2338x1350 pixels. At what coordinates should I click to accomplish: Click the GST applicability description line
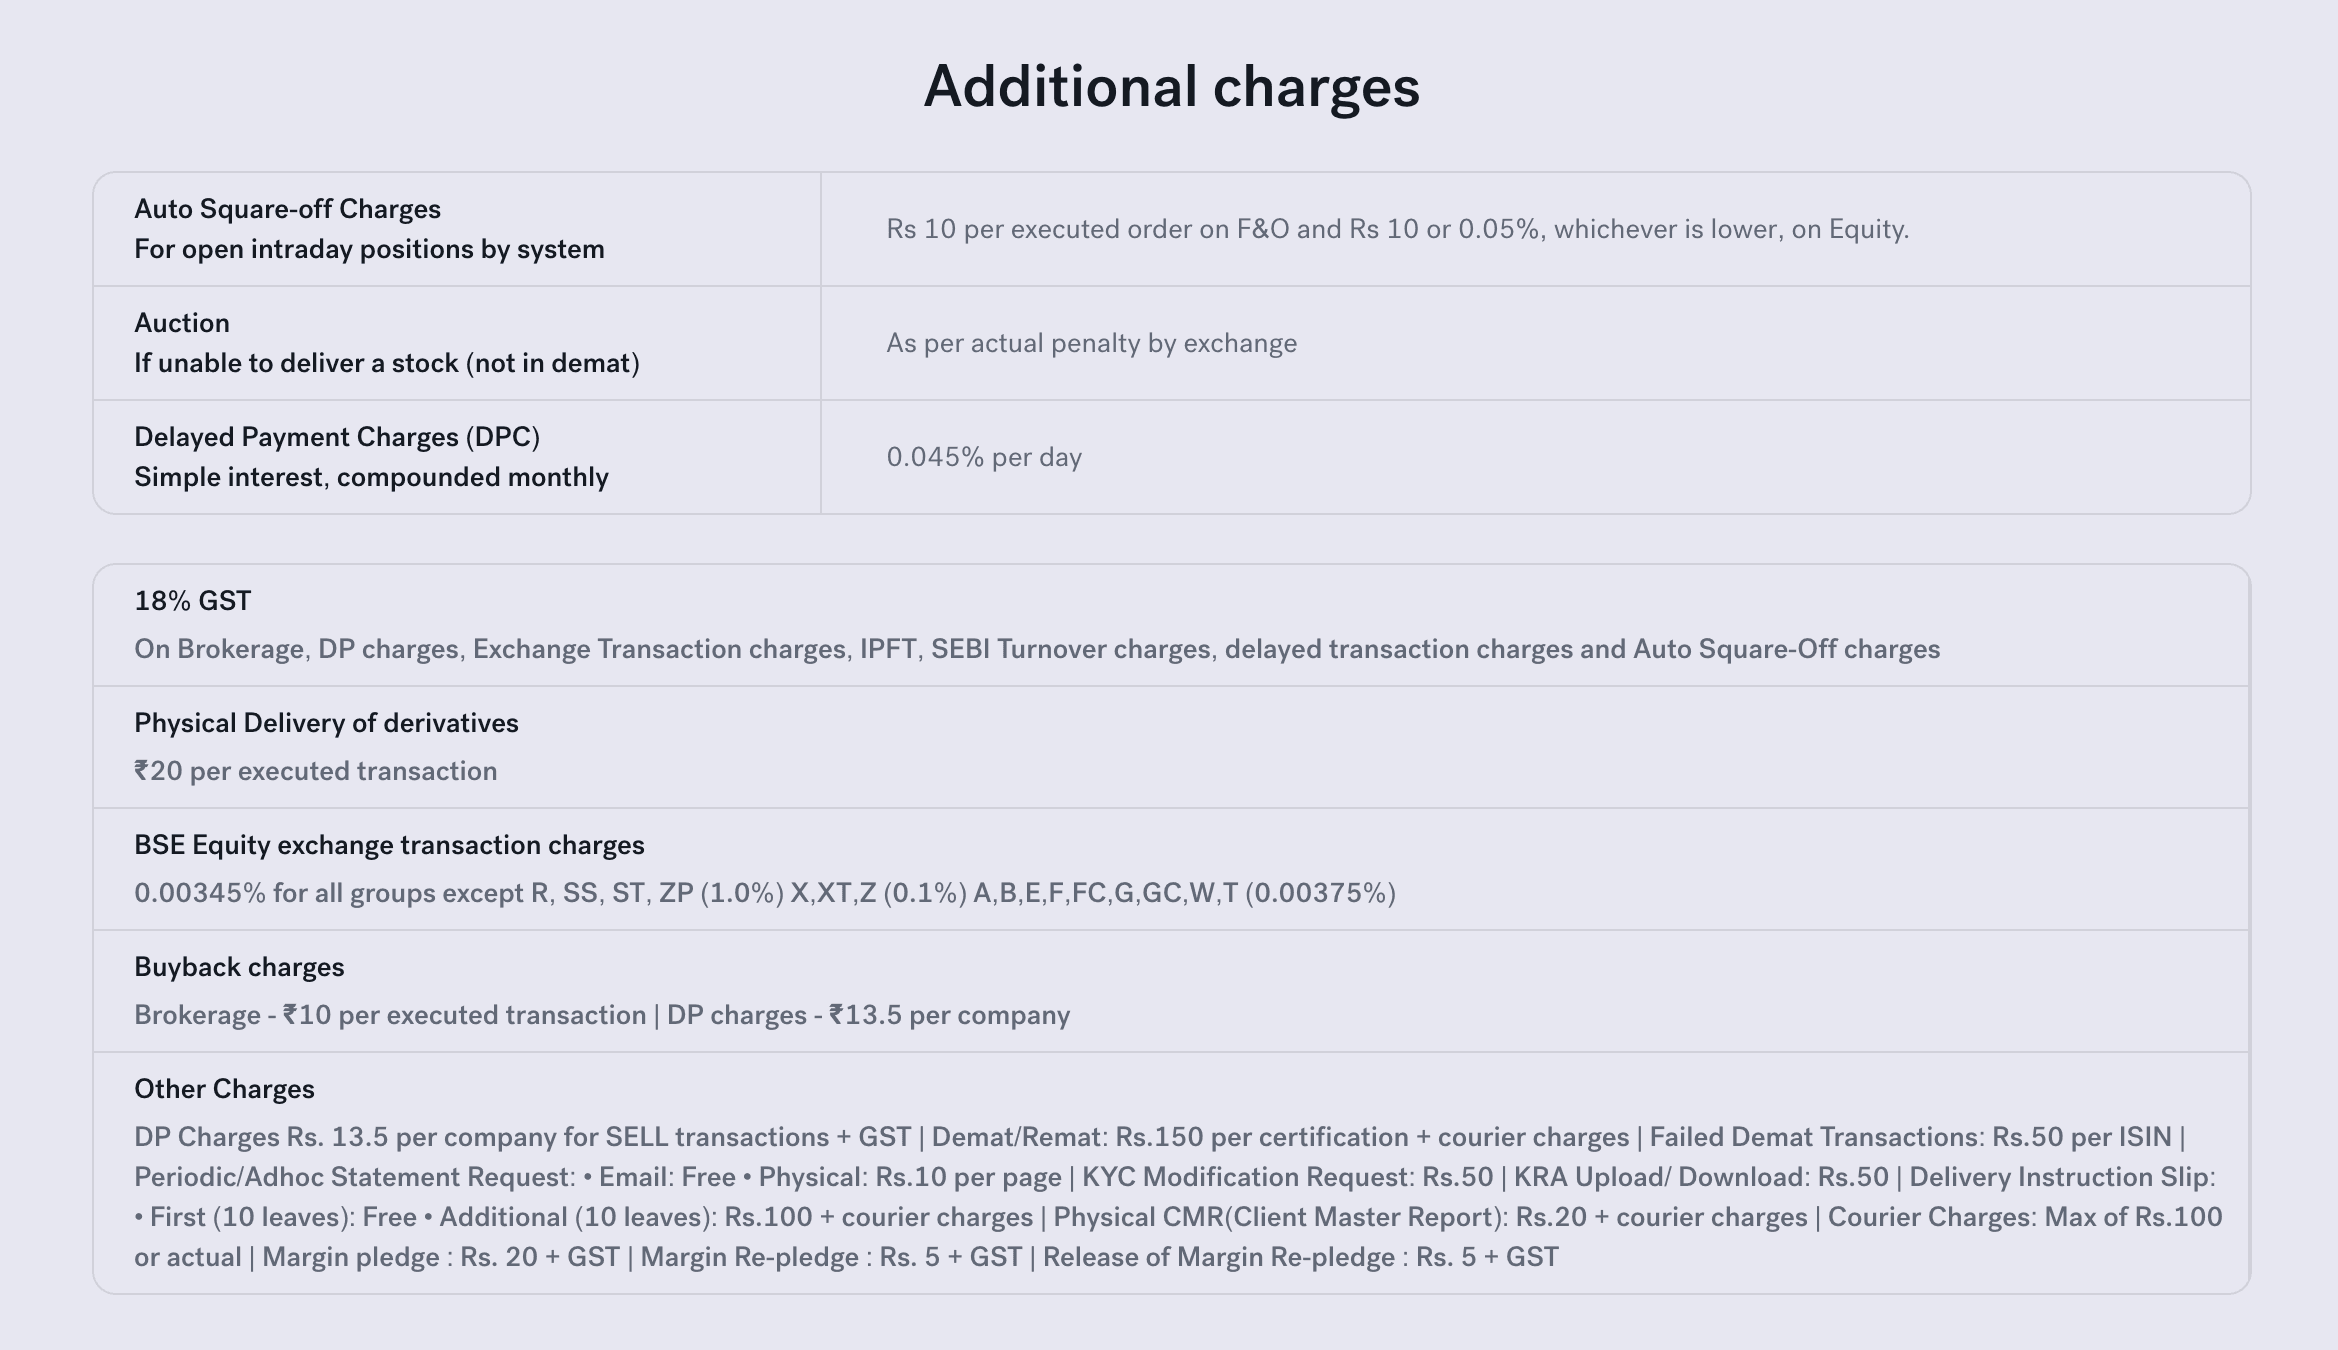[1036, 649]
